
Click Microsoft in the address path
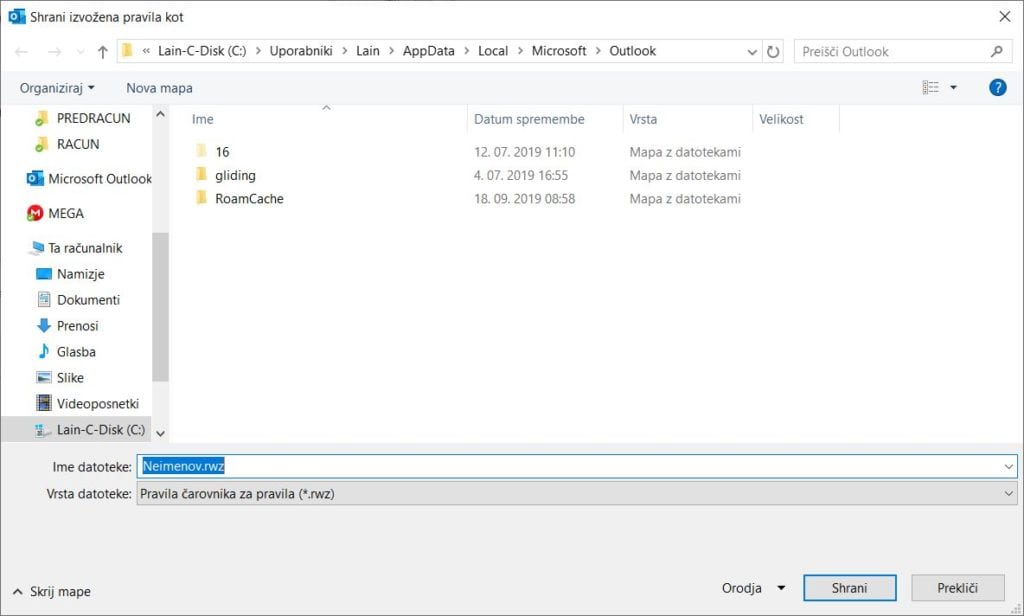point(559,51)
